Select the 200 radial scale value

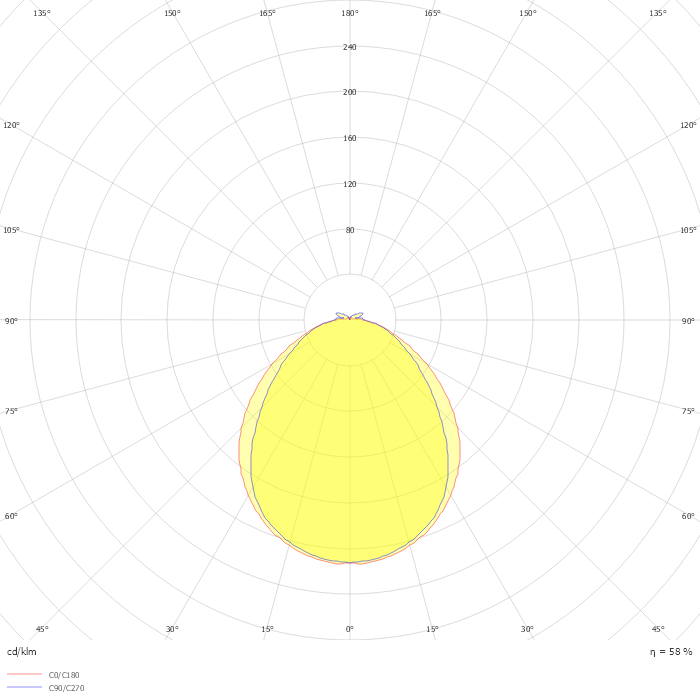(x=350, y=92)
